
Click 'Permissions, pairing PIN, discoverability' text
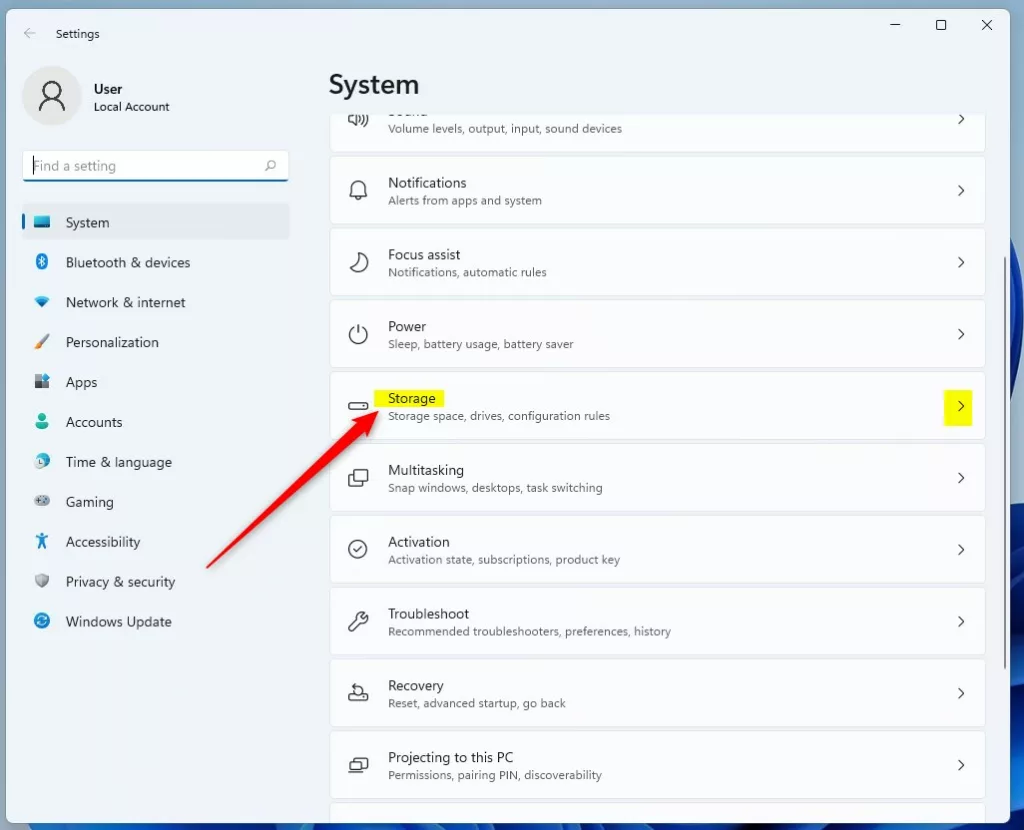[495, 775]
